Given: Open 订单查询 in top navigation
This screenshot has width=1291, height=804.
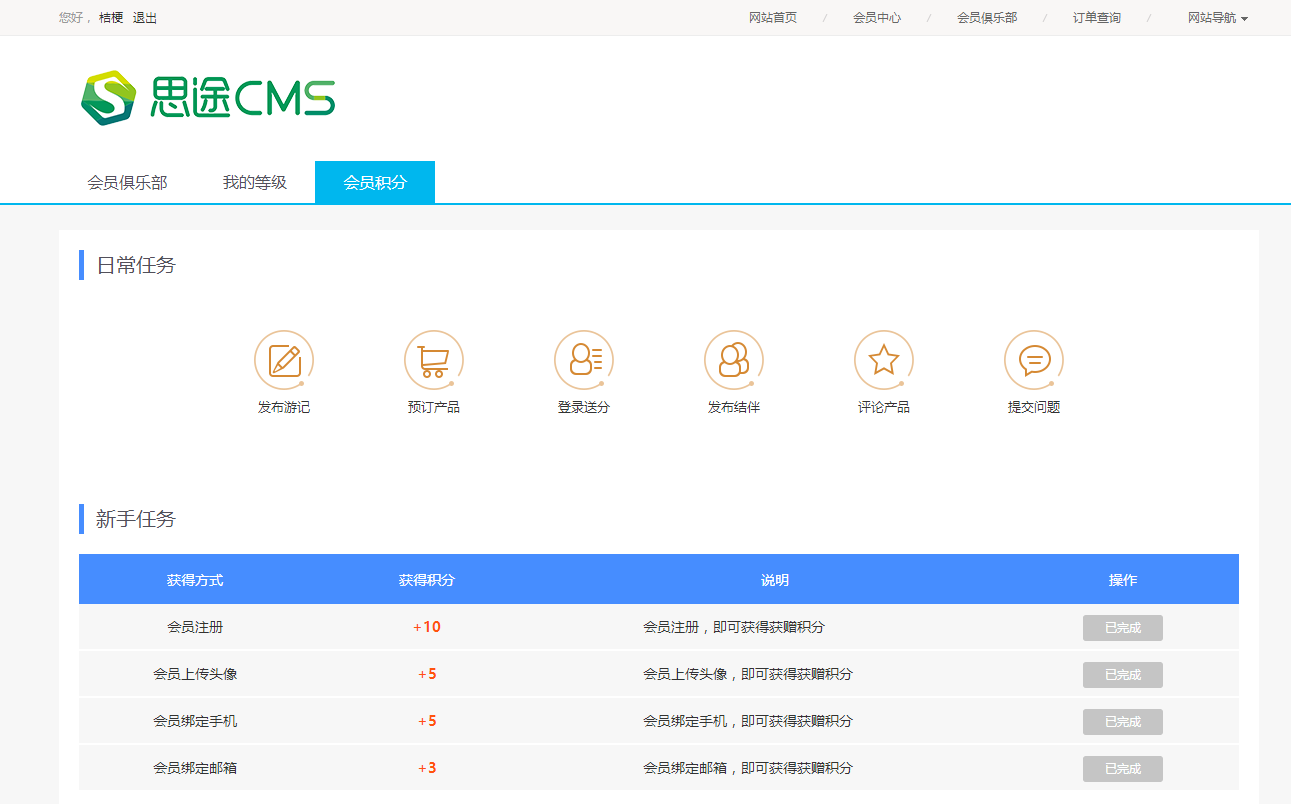Looking at the screenshot, I should [x=1097, y=18].
